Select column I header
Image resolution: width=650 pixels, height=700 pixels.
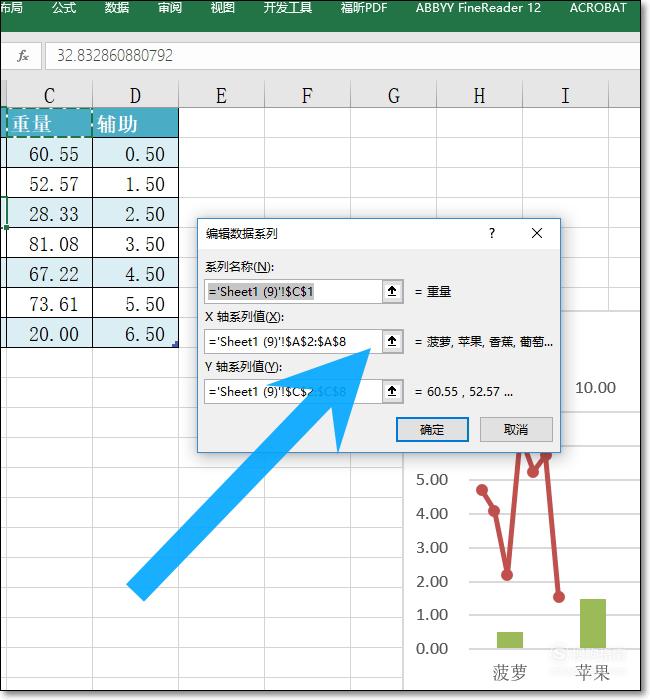click(565, 95)
